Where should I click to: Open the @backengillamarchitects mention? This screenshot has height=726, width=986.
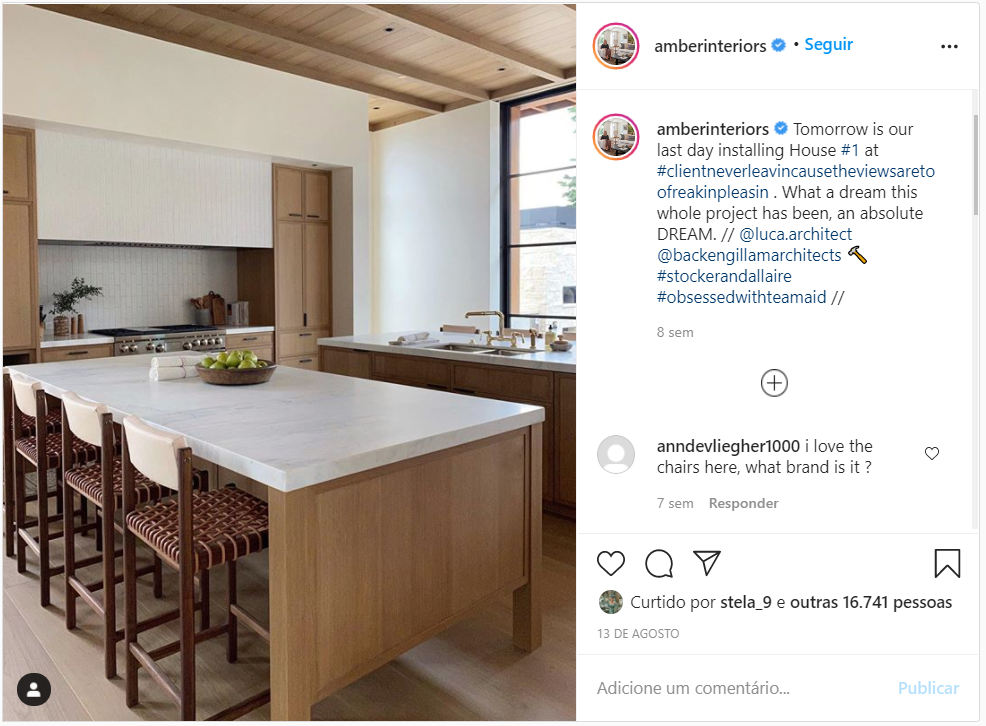pos(749,255)
